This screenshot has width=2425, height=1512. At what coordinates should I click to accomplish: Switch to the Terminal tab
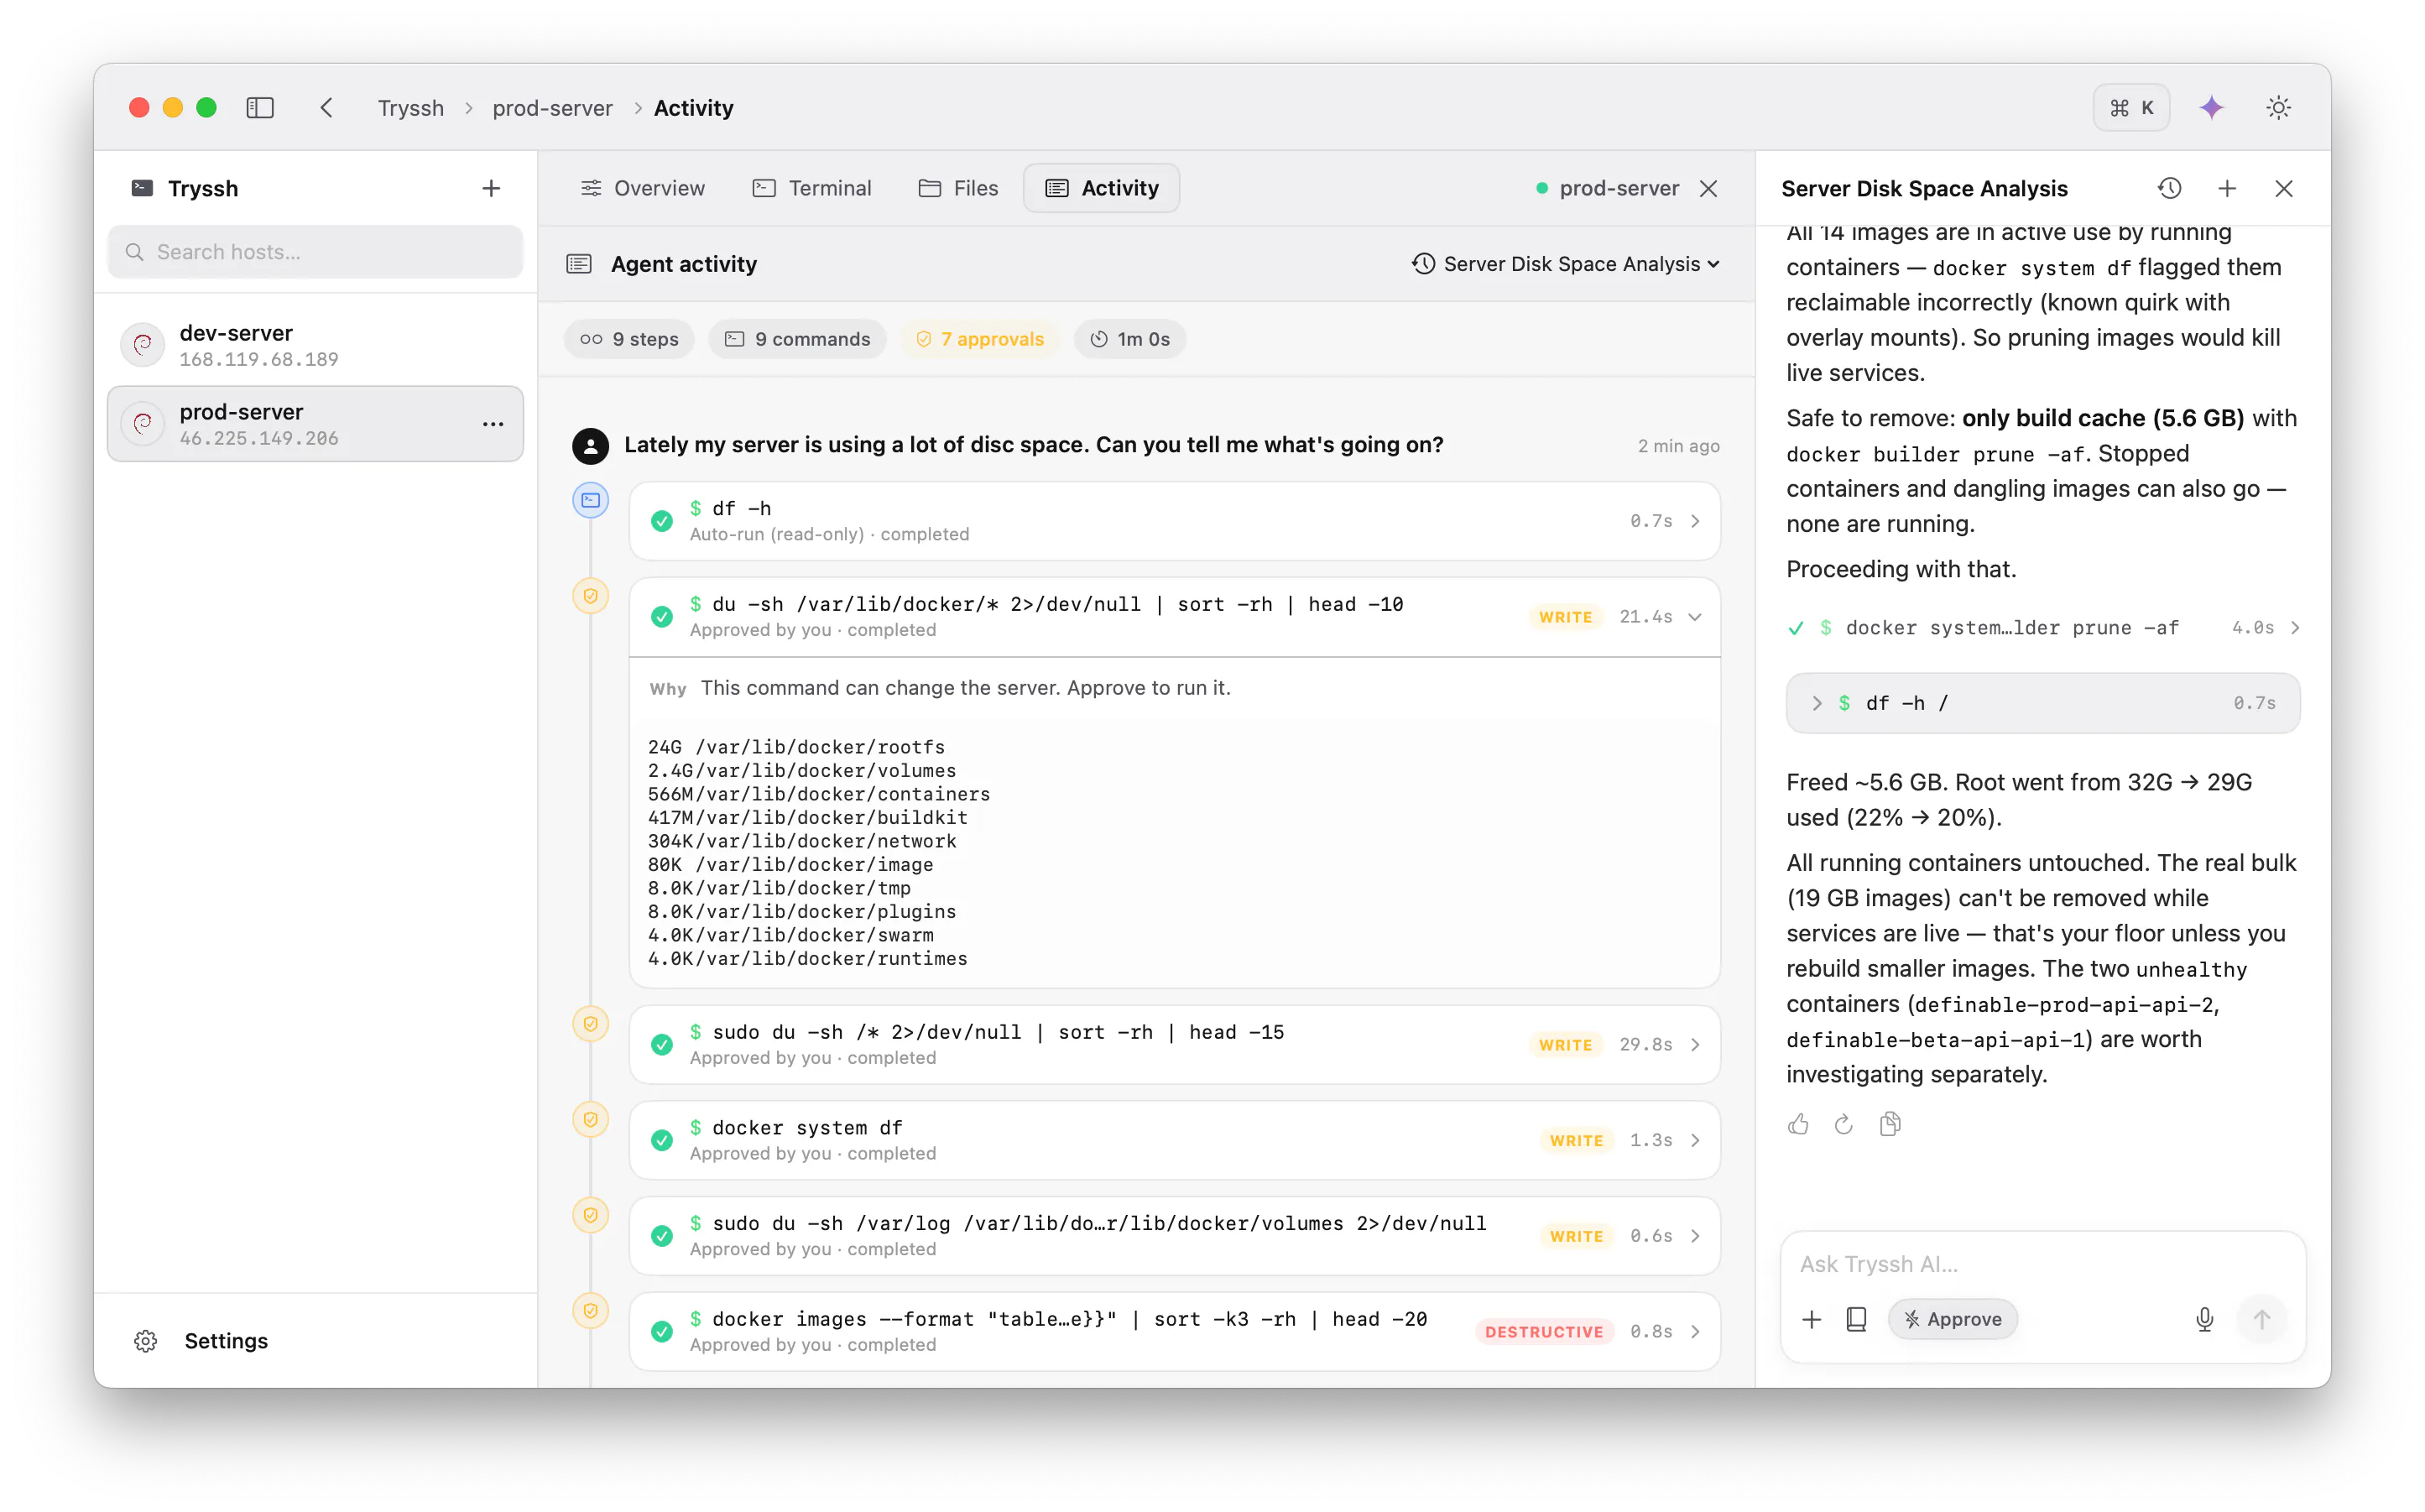(812, 188)
